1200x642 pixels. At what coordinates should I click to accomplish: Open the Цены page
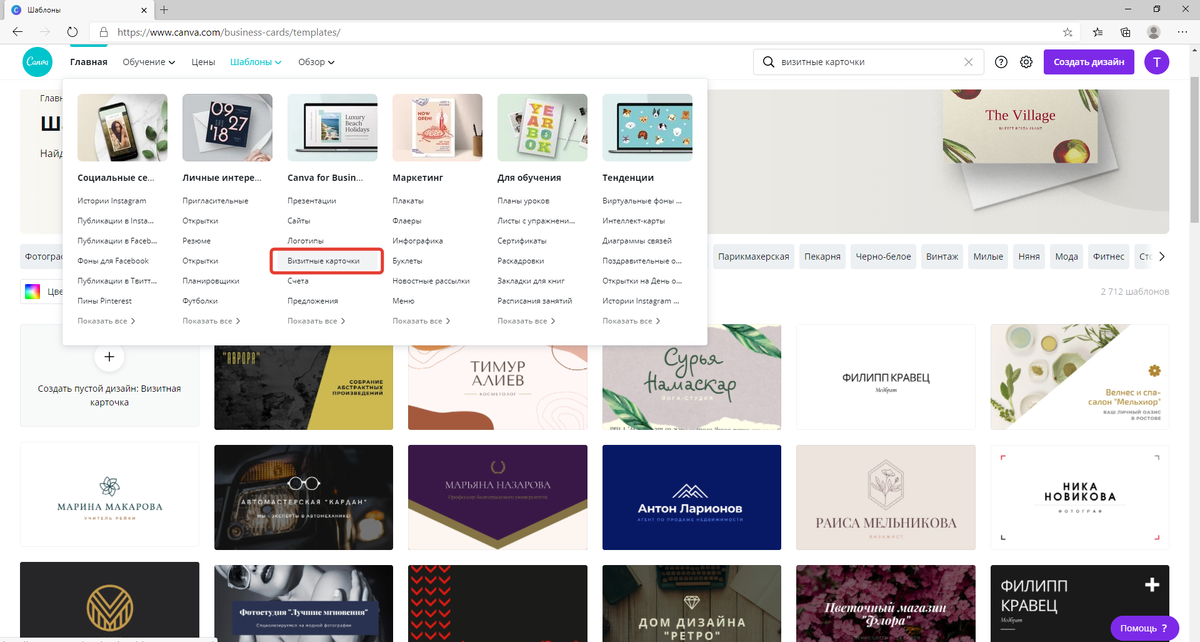[203, 62]
